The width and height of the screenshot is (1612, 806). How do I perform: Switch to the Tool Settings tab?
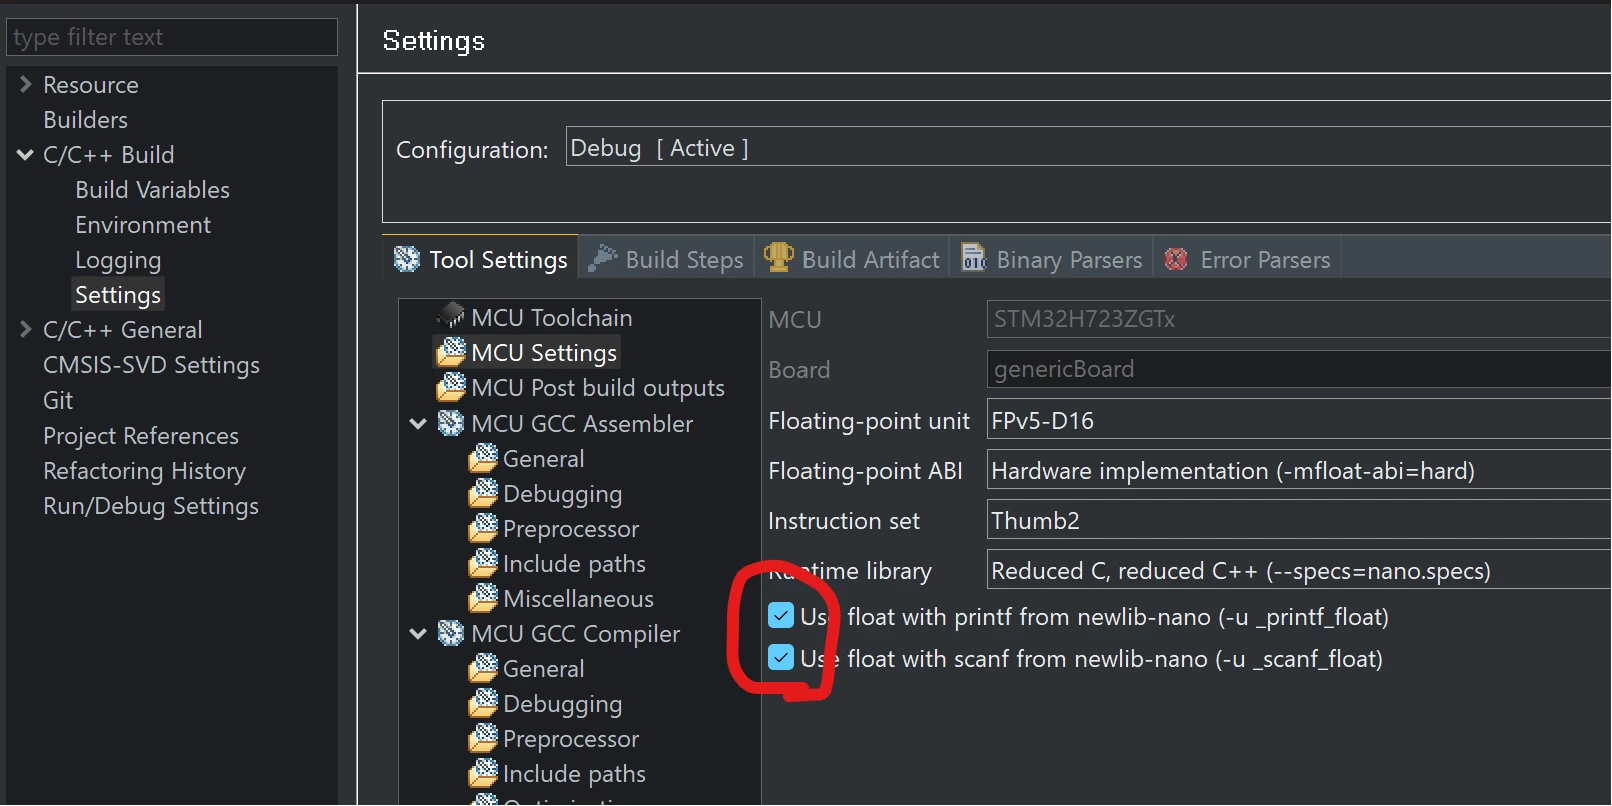pos(480,259)
